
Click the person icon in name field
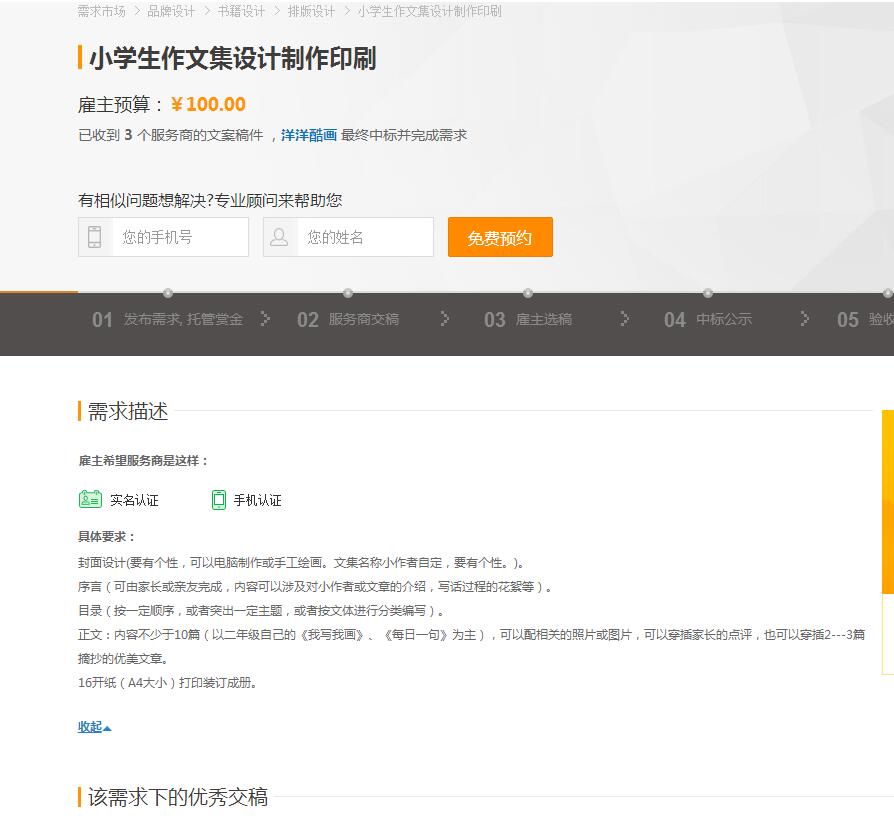[279, 237]
